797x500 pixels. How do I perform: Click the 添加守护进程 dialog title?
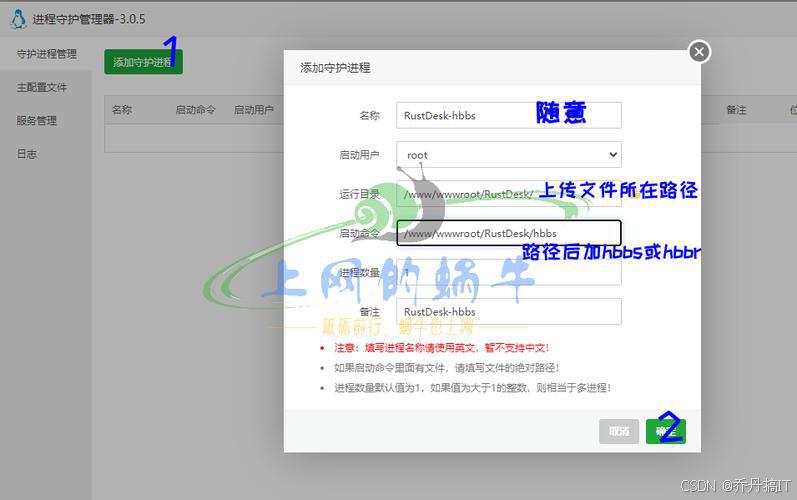tap(335, 68)
